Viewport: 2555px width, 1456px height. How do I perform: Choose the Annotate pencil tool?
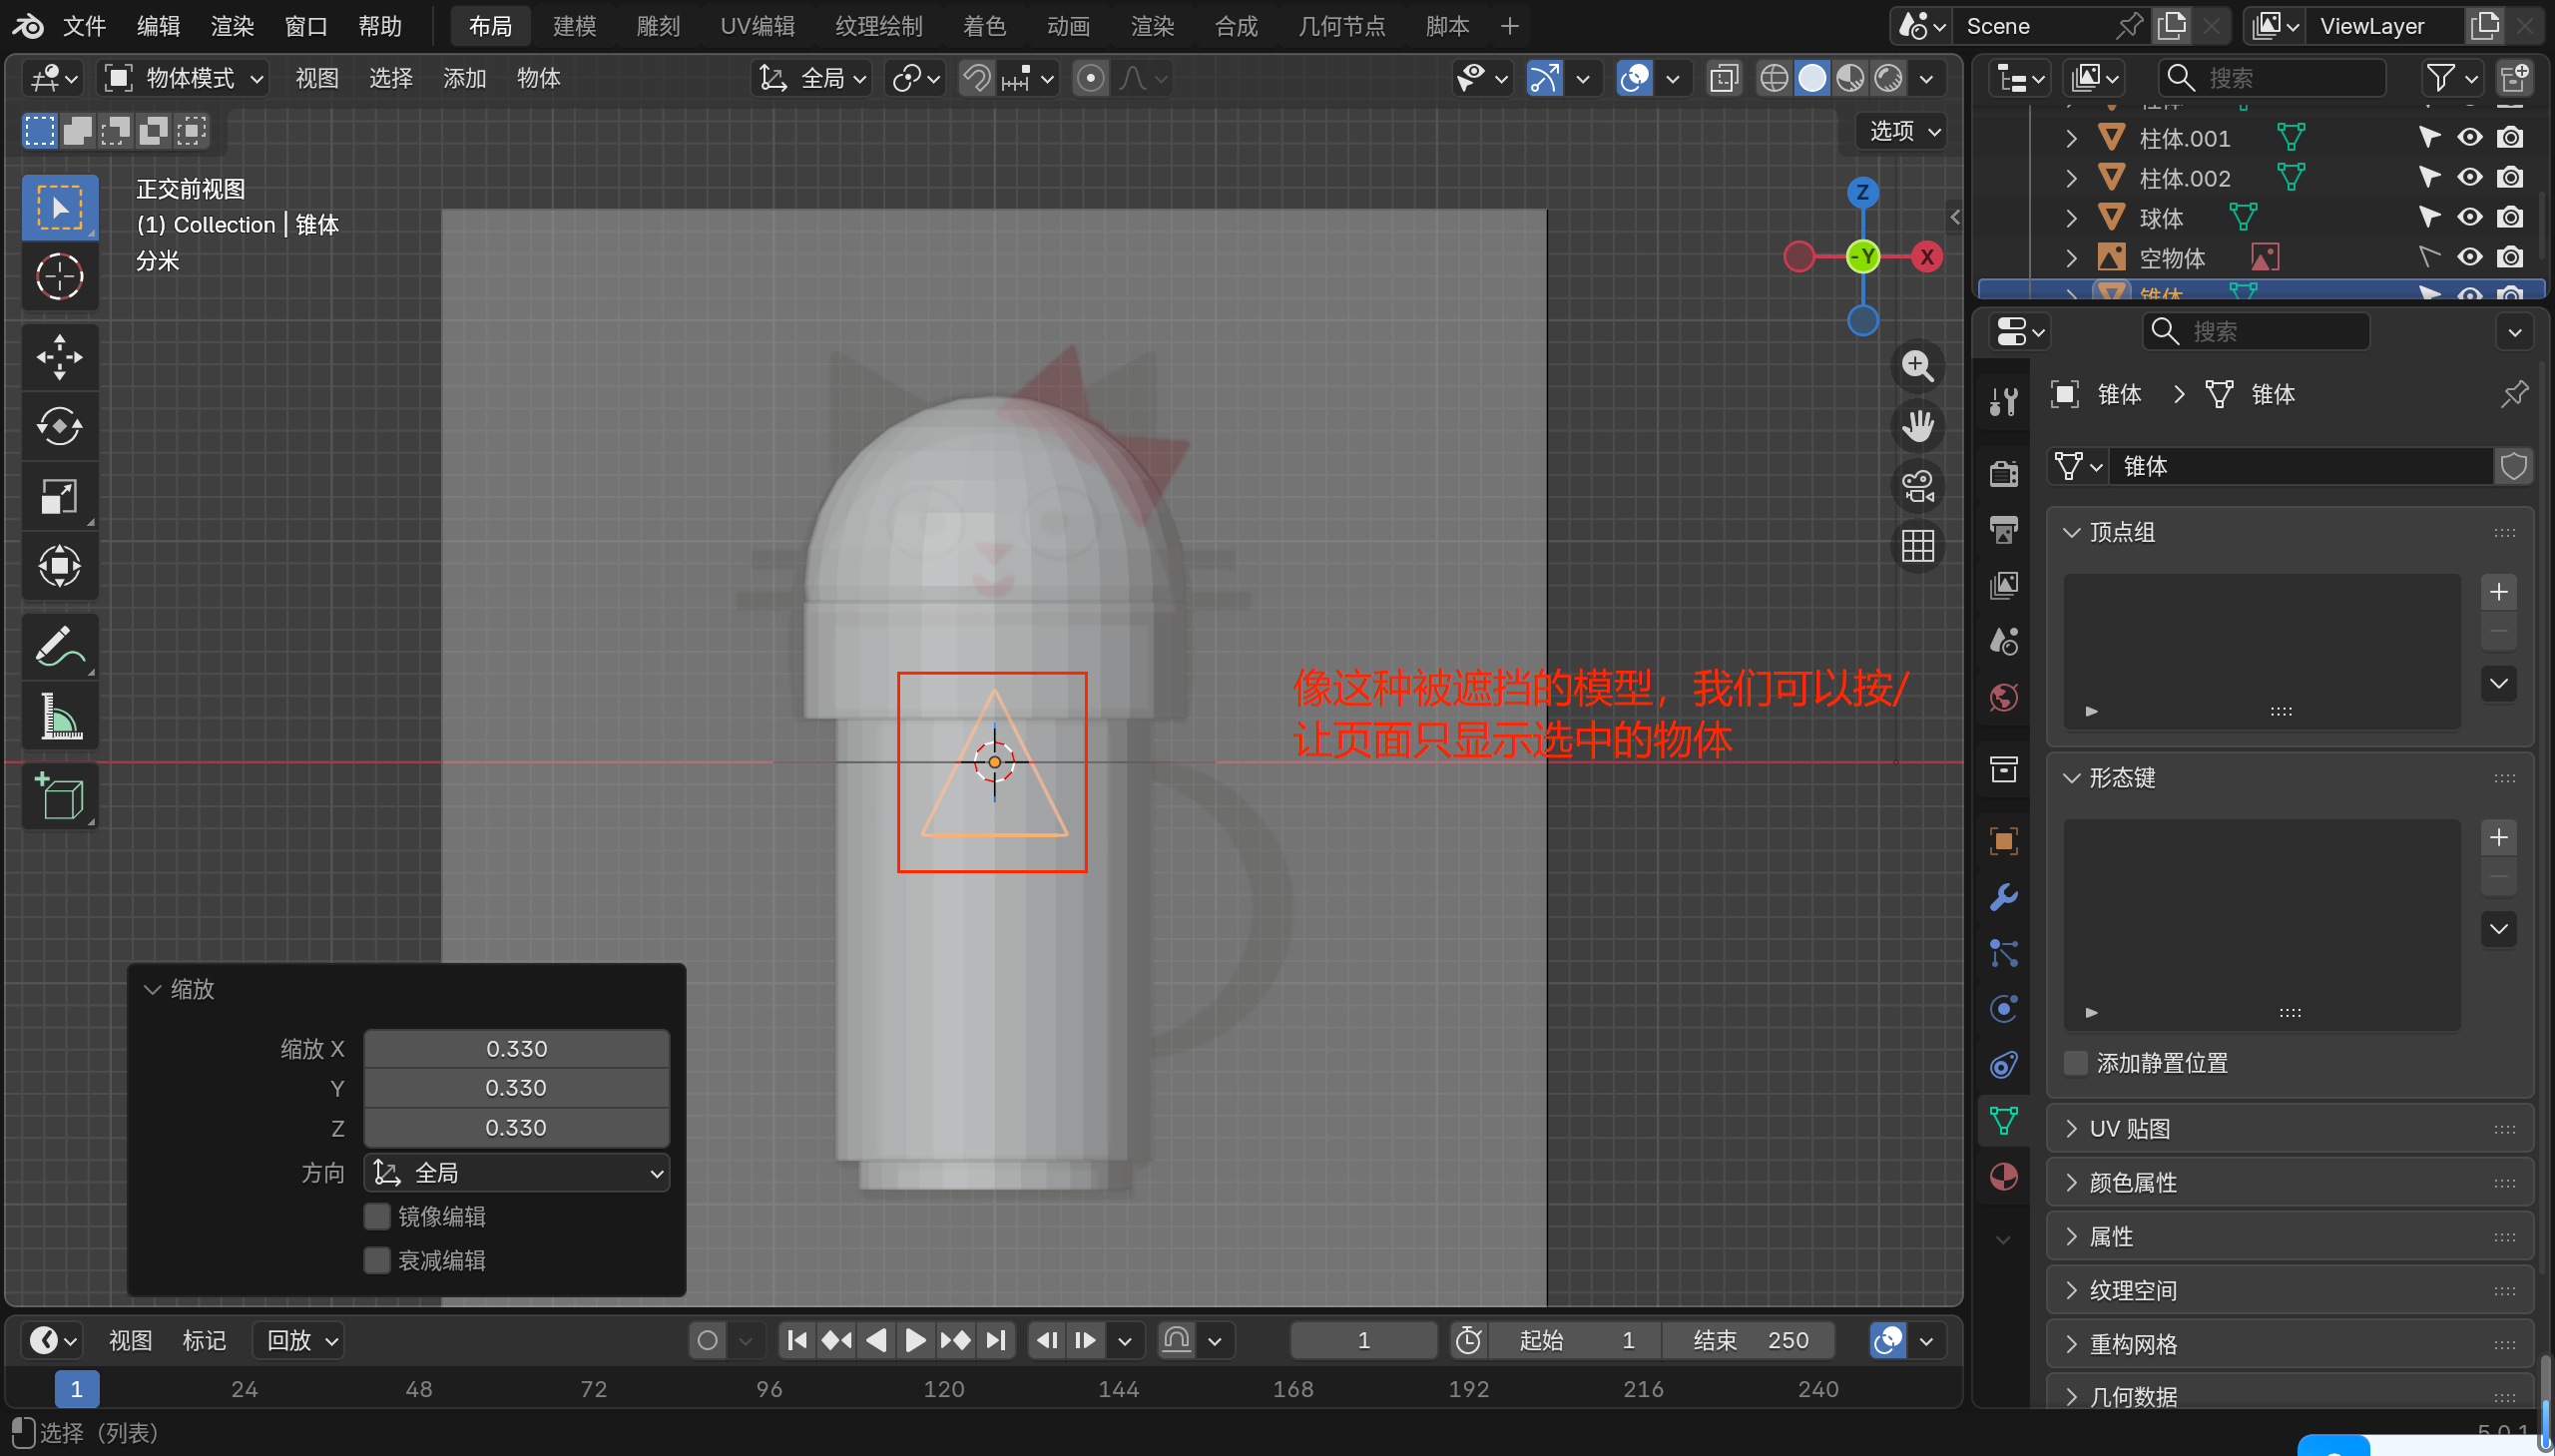[59, 647]
